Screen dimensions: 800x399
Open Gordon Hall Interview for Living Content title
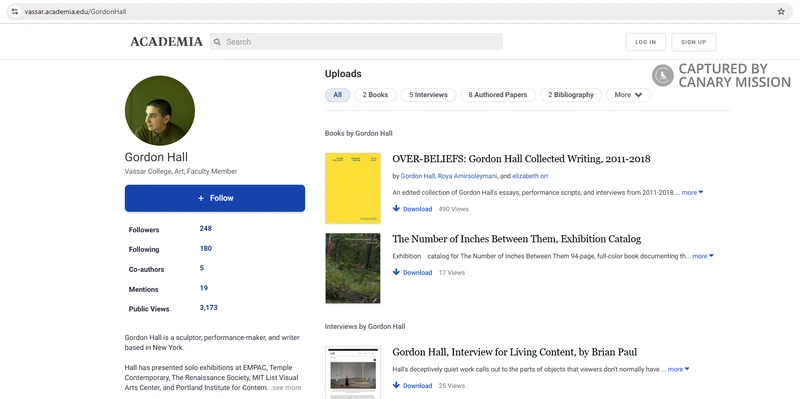(514, 352)
